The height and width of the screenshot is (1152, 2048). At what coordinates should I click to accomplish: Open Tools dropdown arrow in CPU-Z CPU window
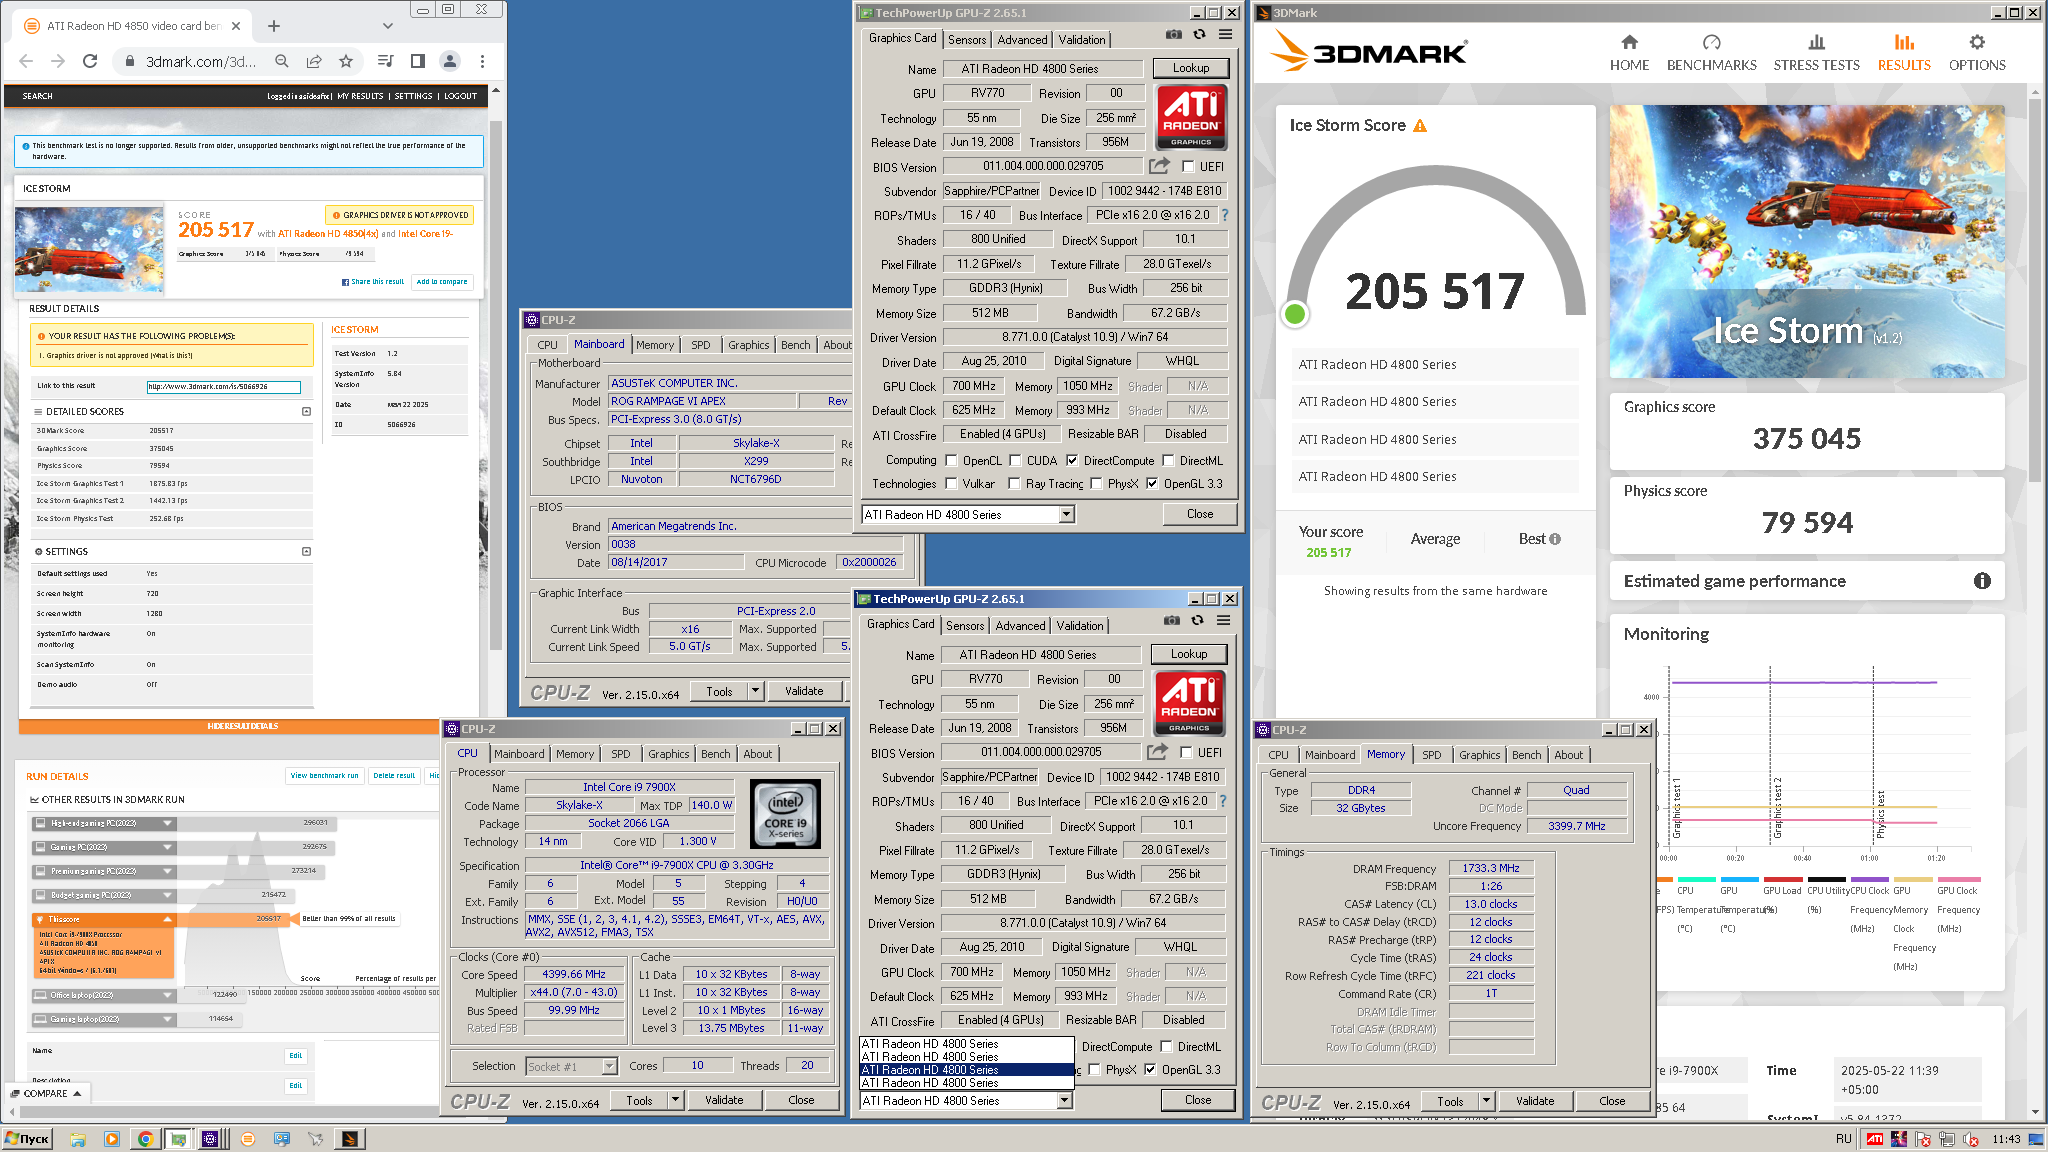tap(675, 1100)
